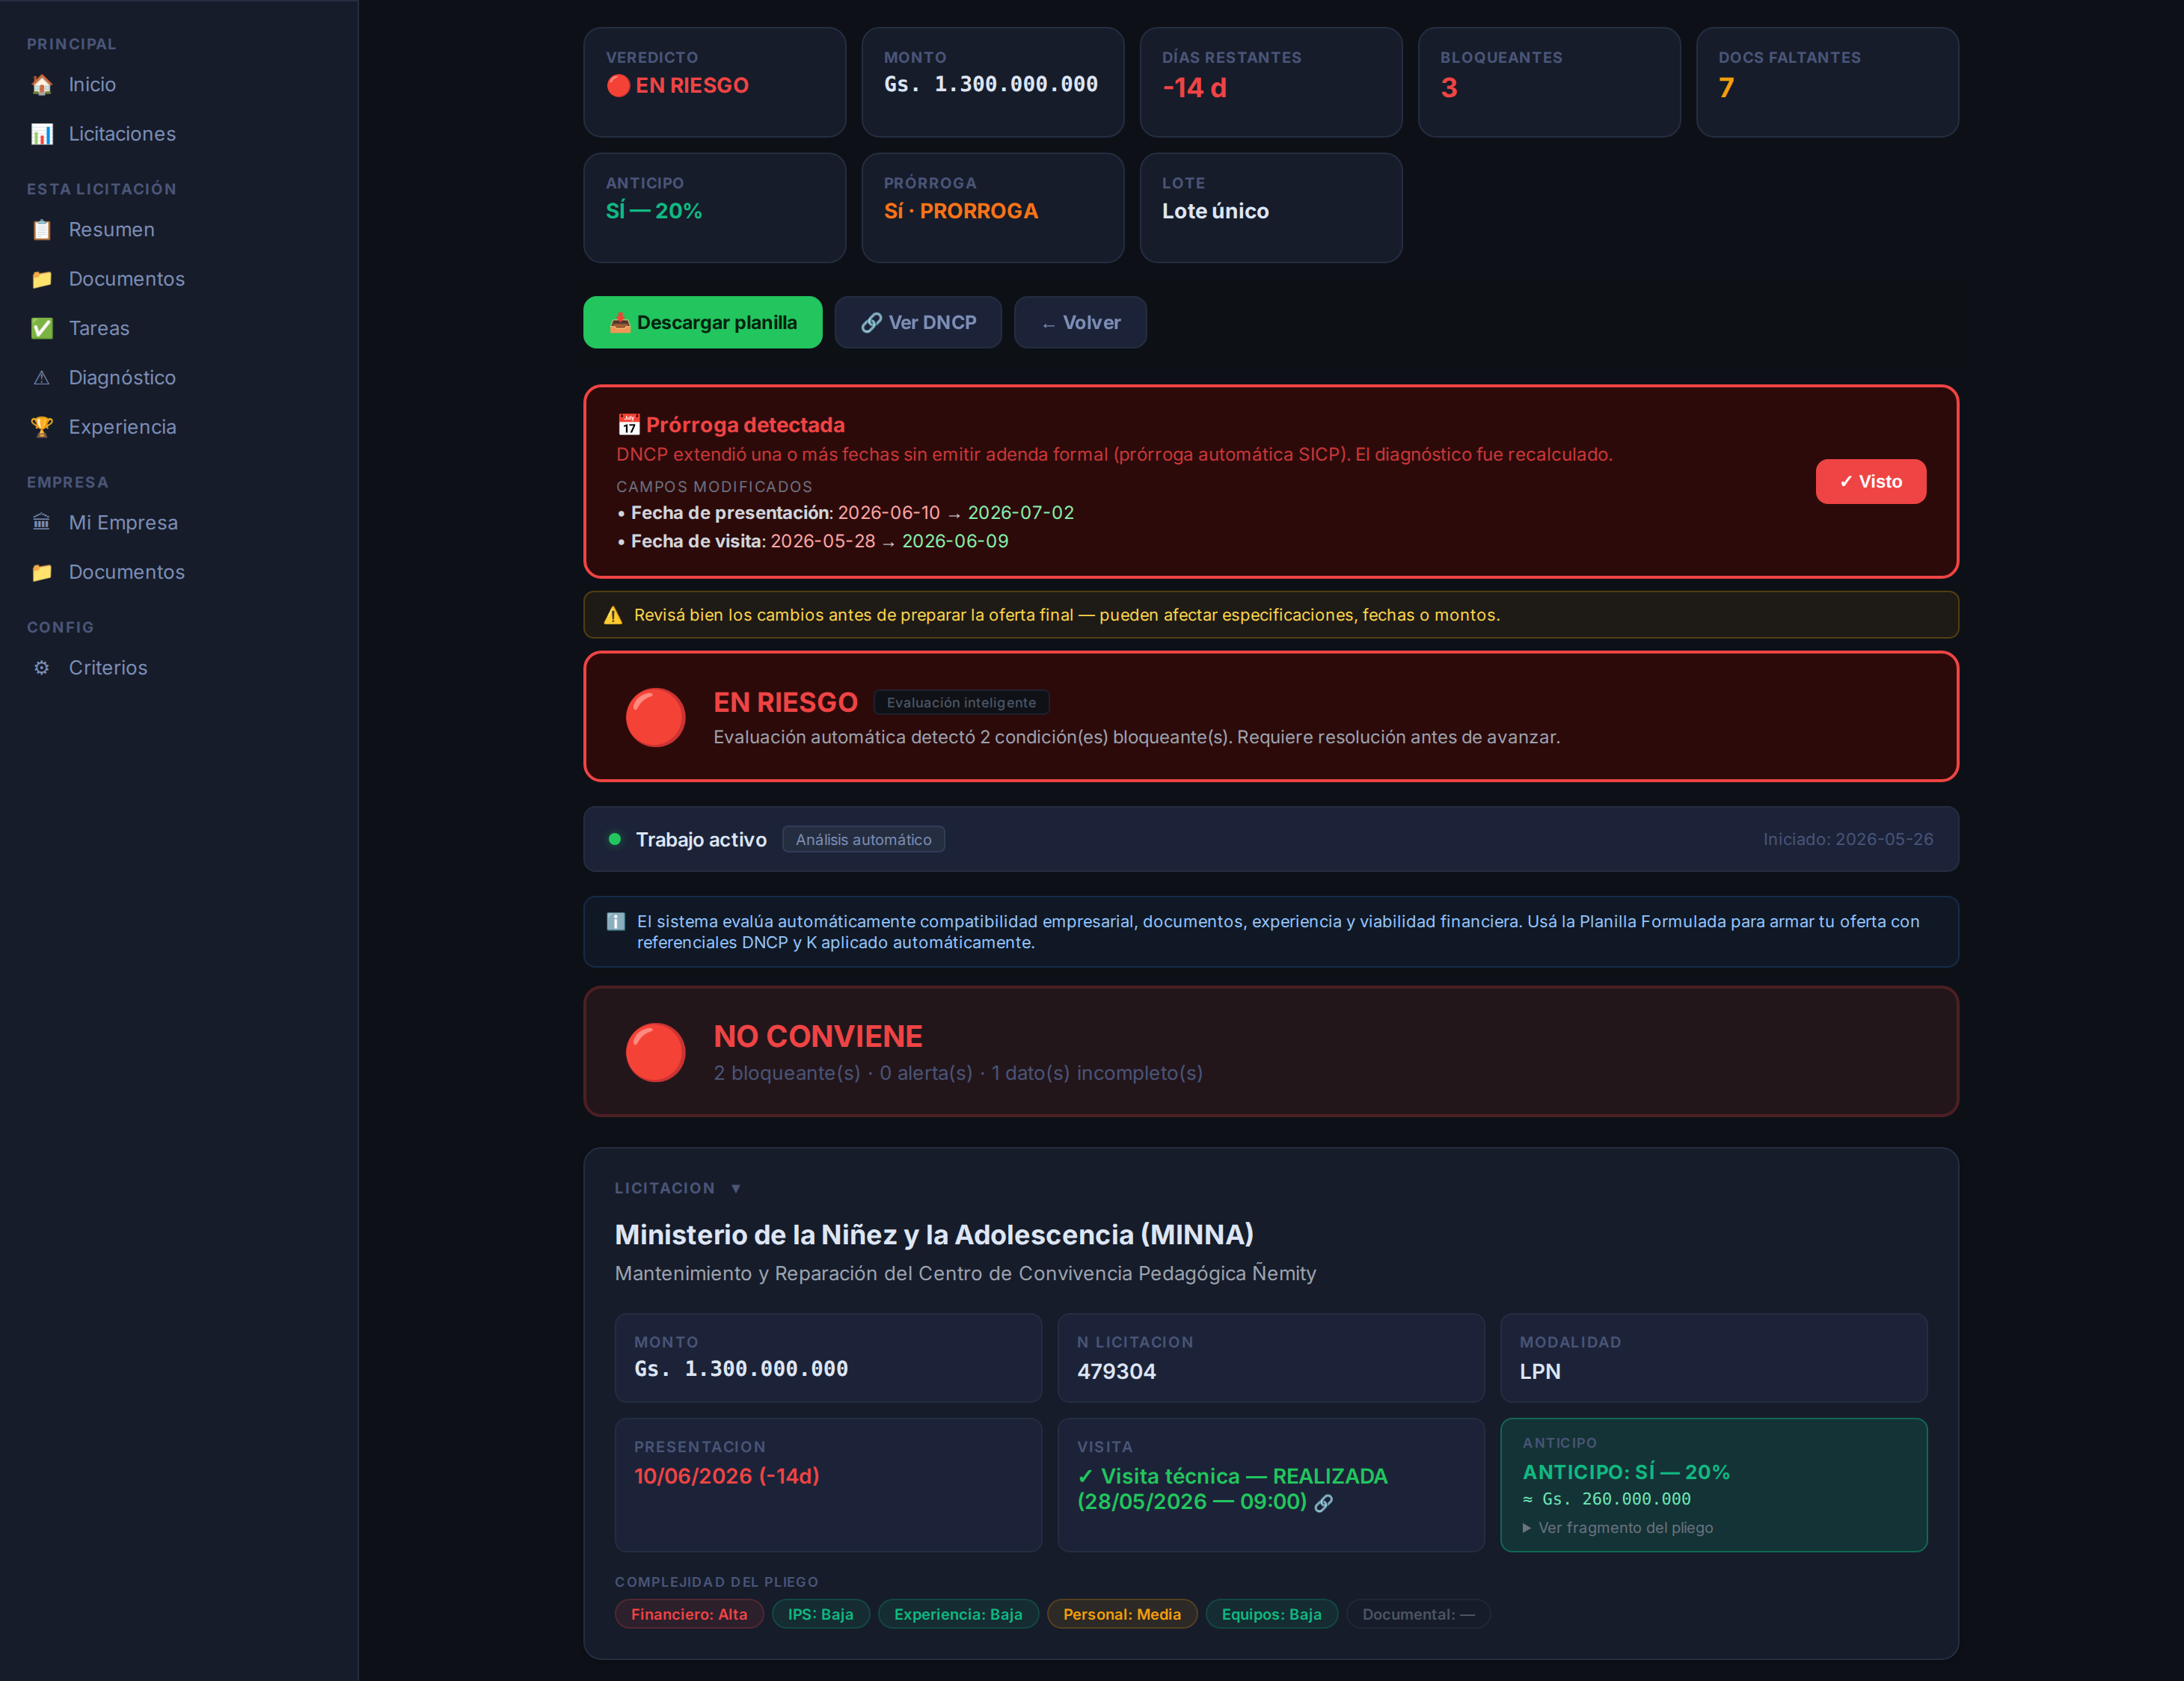
Task: Click the red circle in the EN RIESGO banner
Action: pyautogui.click(x=655, y=717)
